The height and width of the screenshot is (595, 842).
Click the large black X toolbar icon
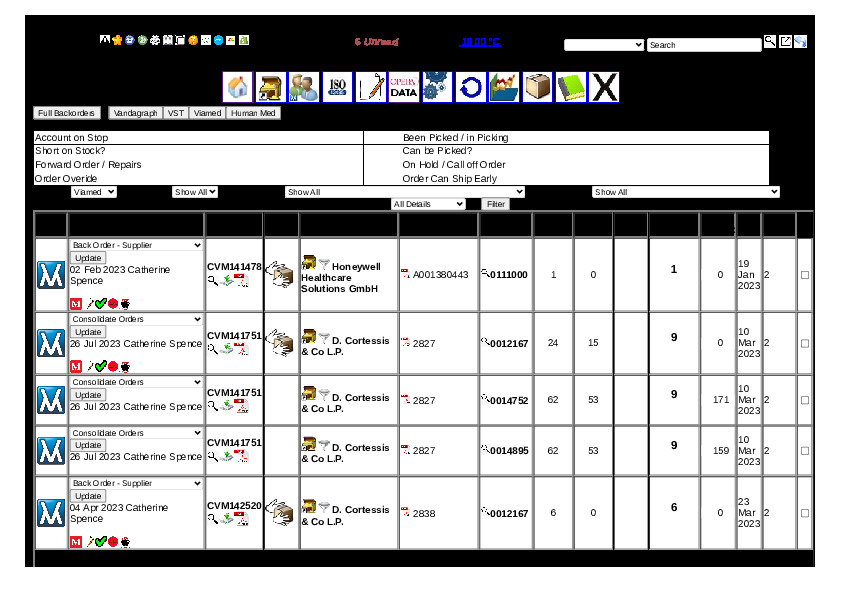(604, 87)
